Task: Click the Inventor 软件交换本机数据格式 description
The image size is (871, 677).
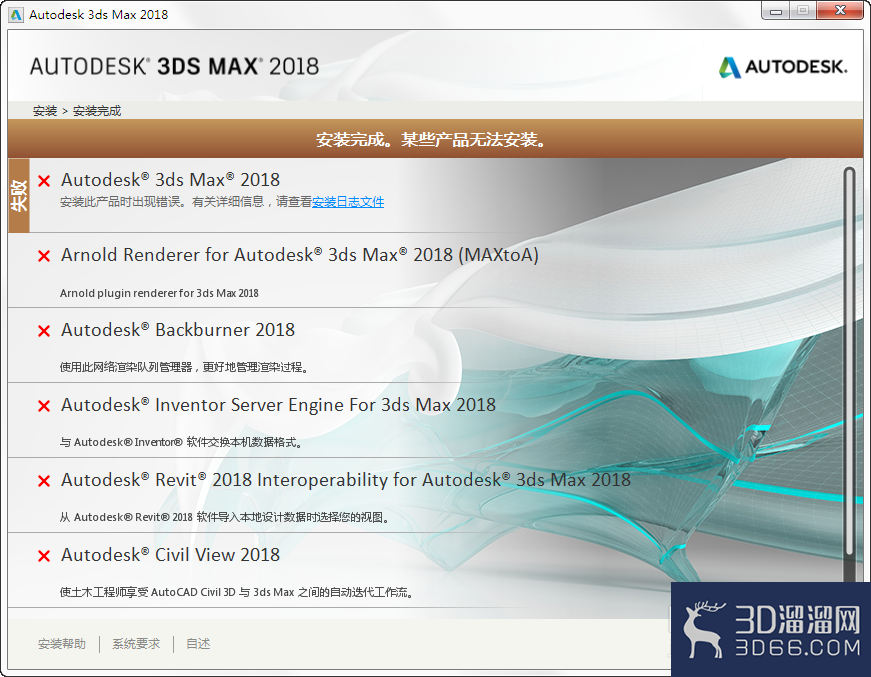Action: pyautogui.click(x=181, y=442)
